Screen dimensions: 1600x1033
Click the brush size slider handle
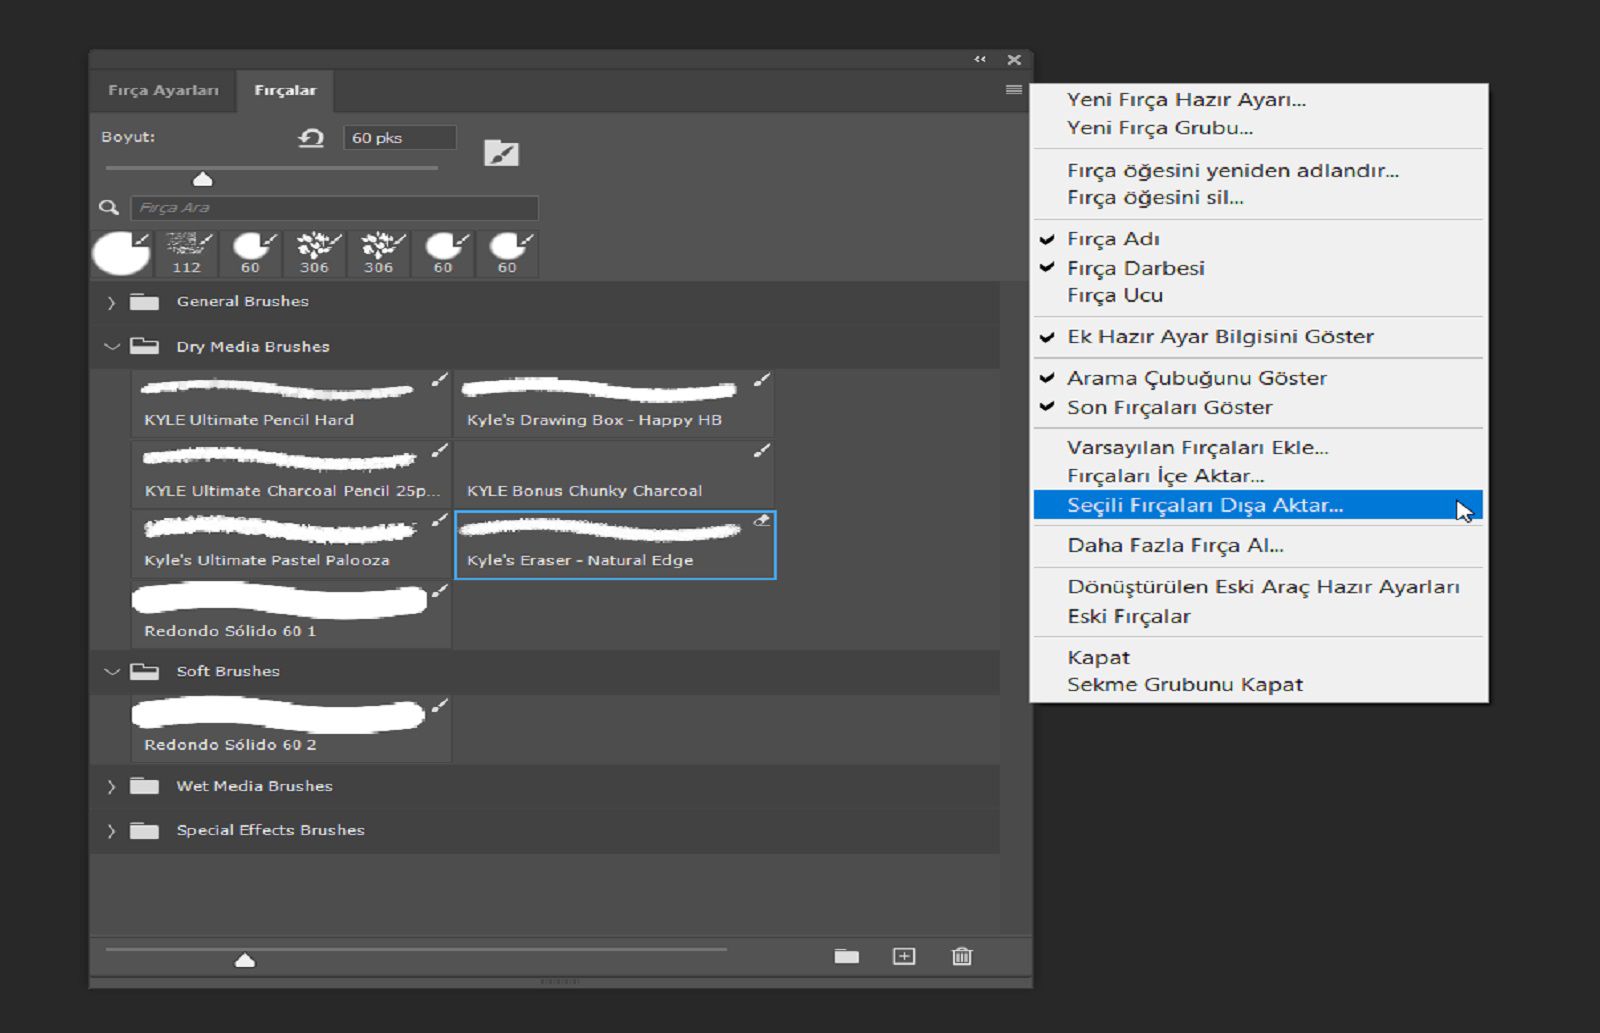[x=202, y=179]
